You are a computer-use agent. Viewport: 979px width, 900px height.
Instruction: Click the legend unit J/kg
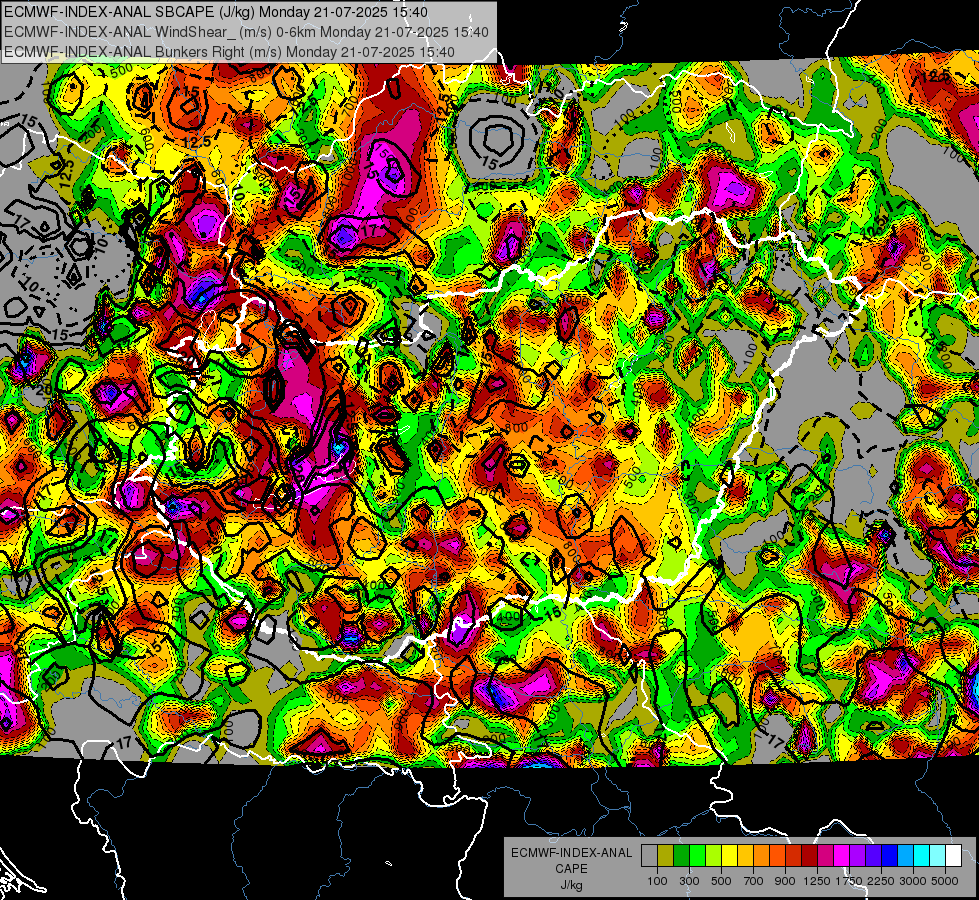571,885
